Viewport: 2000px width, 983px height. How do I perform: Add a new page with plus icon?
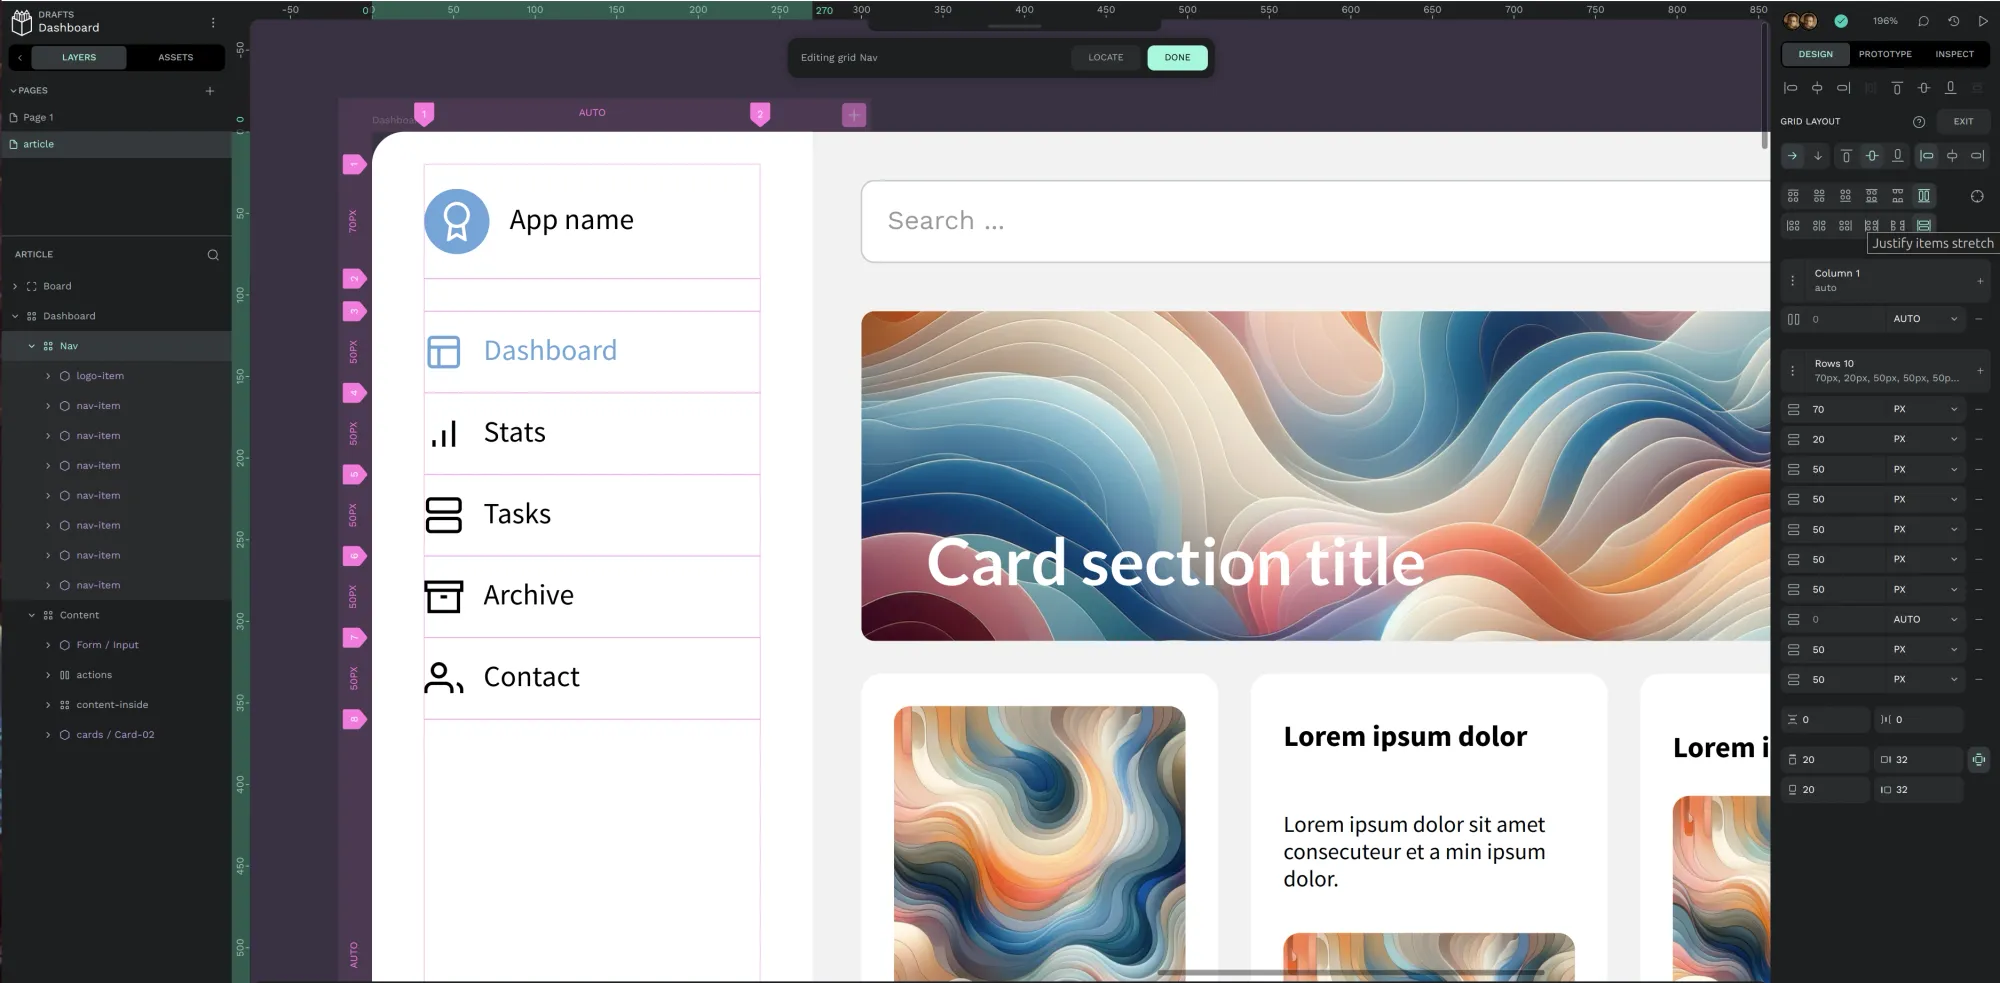(x=210, y=91)
